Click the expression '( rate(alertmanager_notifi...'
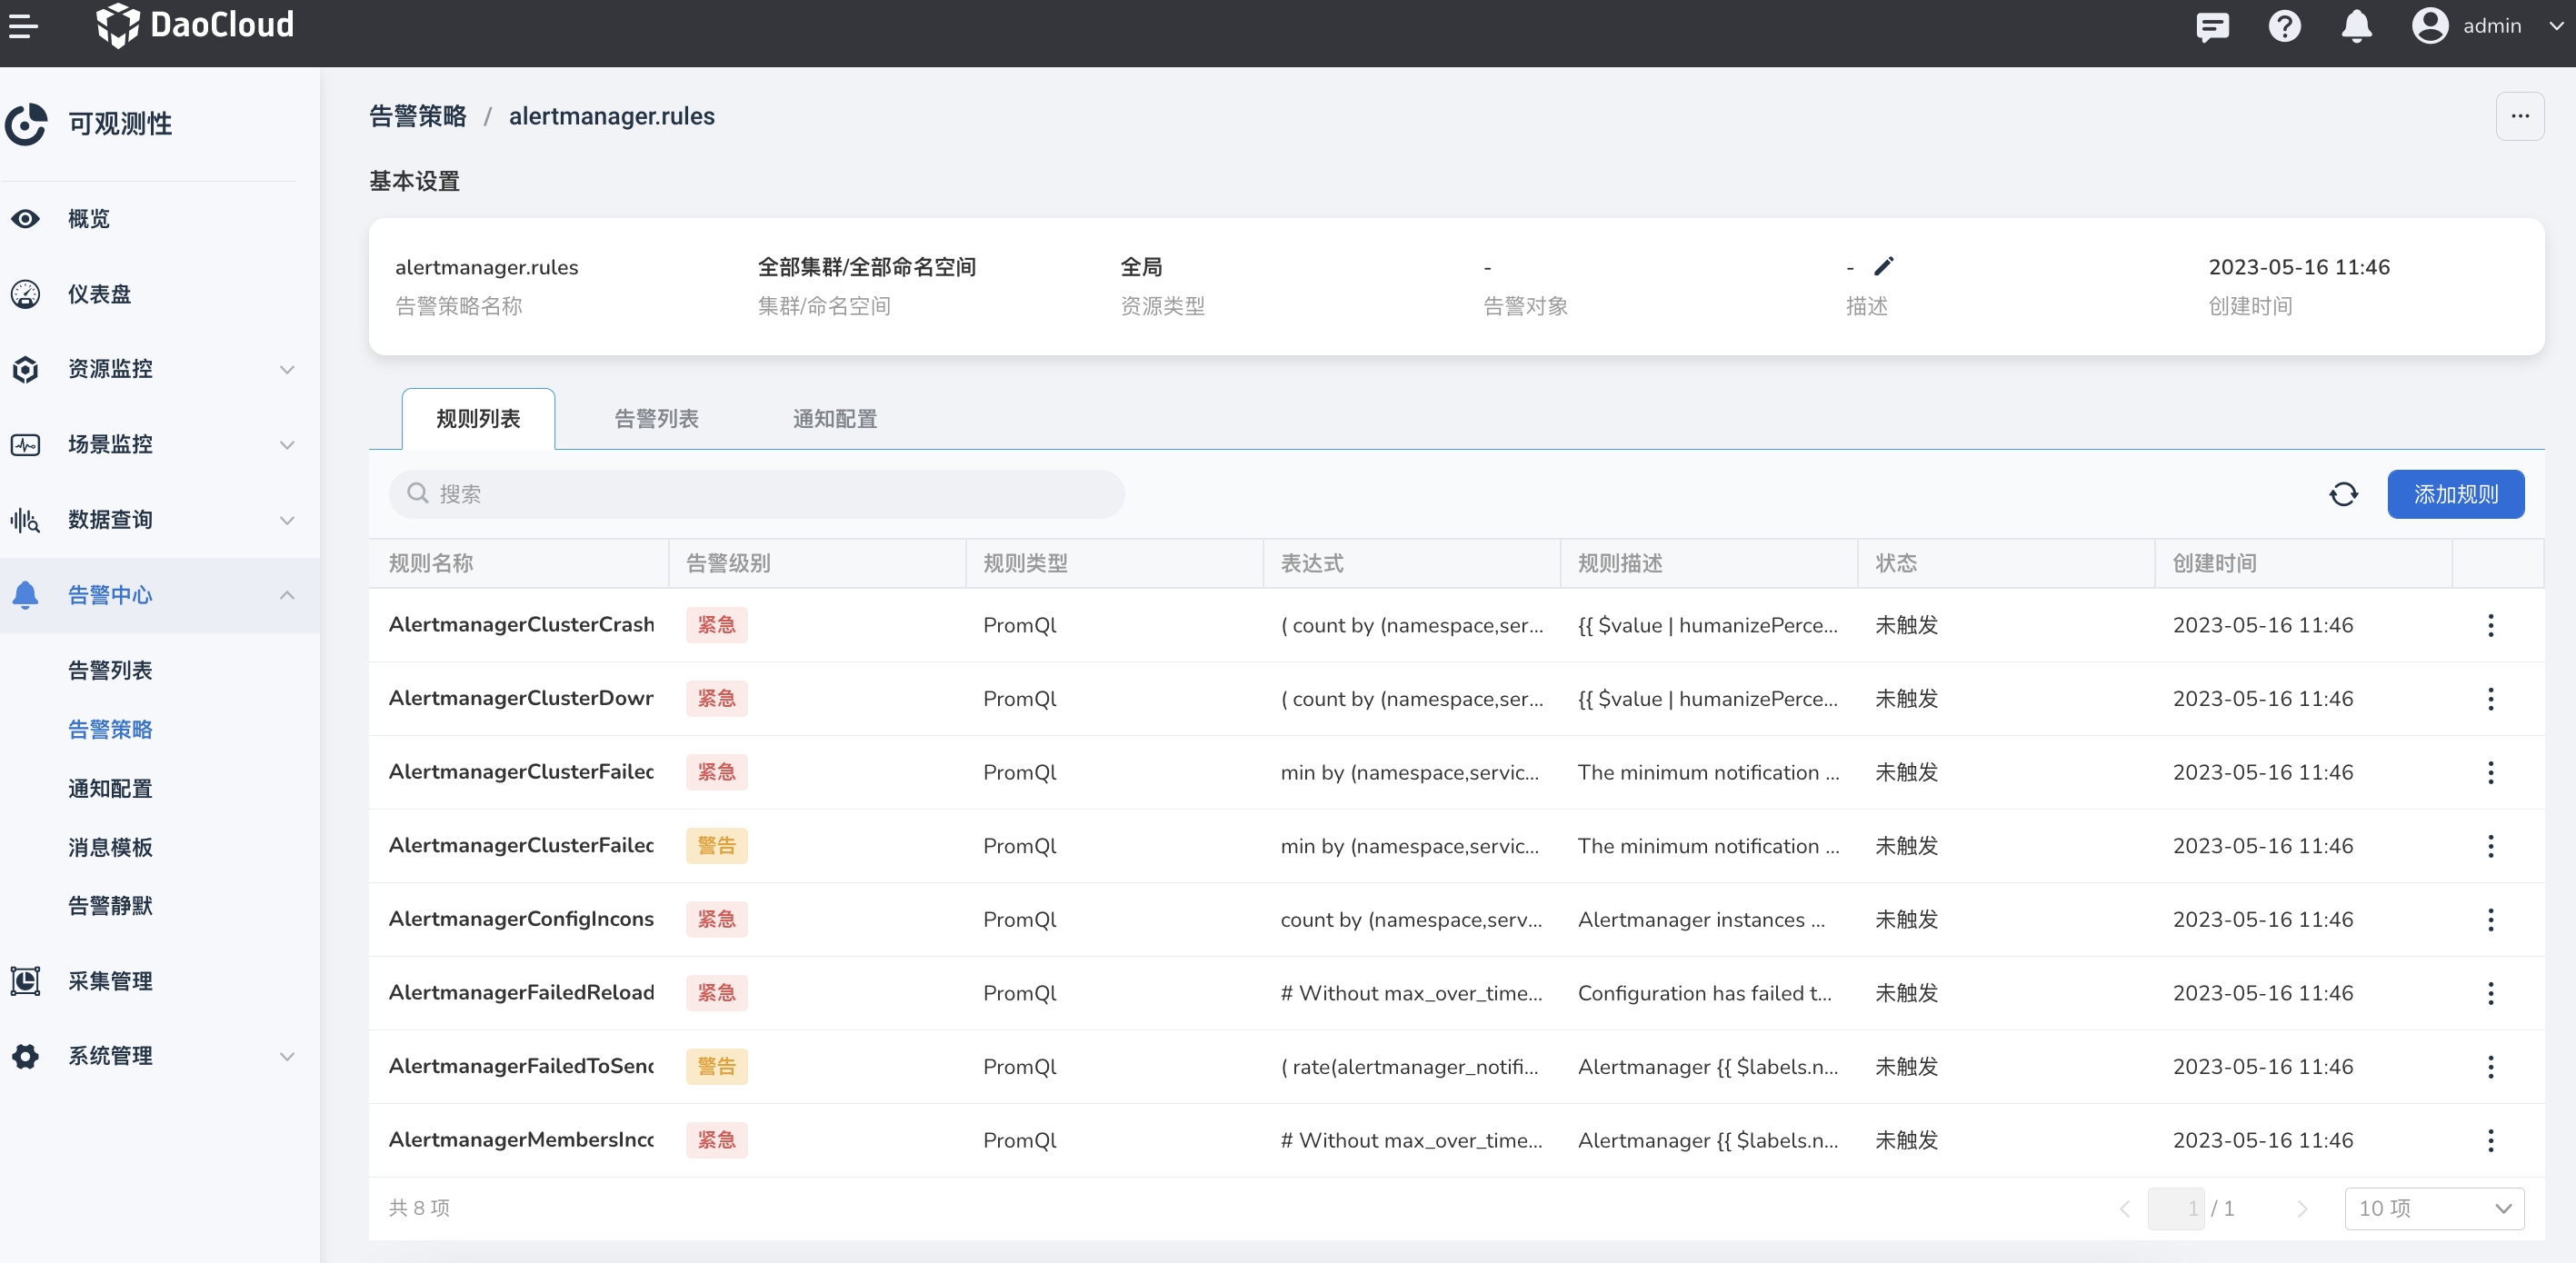 pos(1409,1067)
